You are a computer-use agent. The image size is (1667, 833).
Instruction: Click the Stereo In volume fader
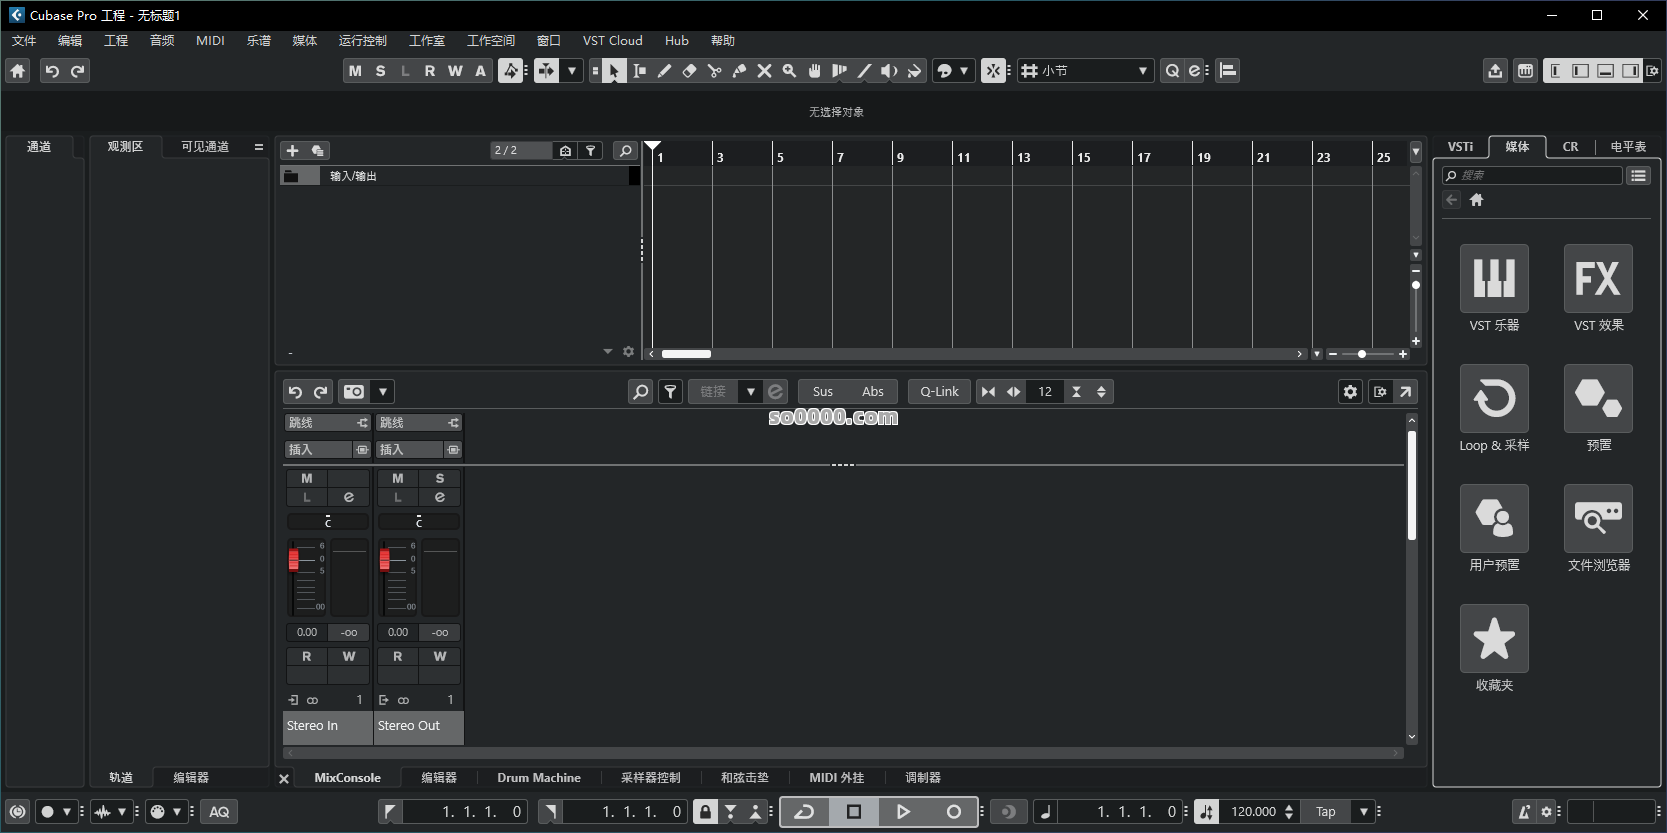(293, 558)
